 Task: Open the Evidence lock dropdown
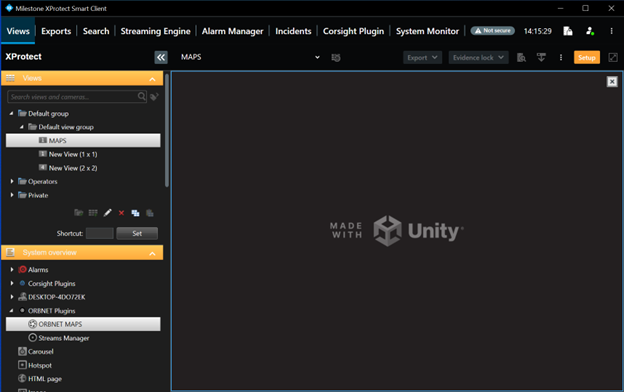point(478,57)
